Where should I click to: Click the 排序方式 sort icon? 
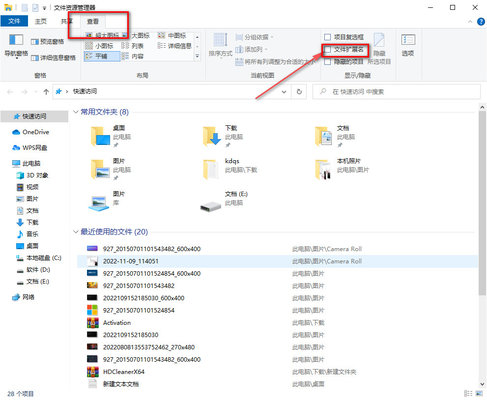tap(220, 40)
